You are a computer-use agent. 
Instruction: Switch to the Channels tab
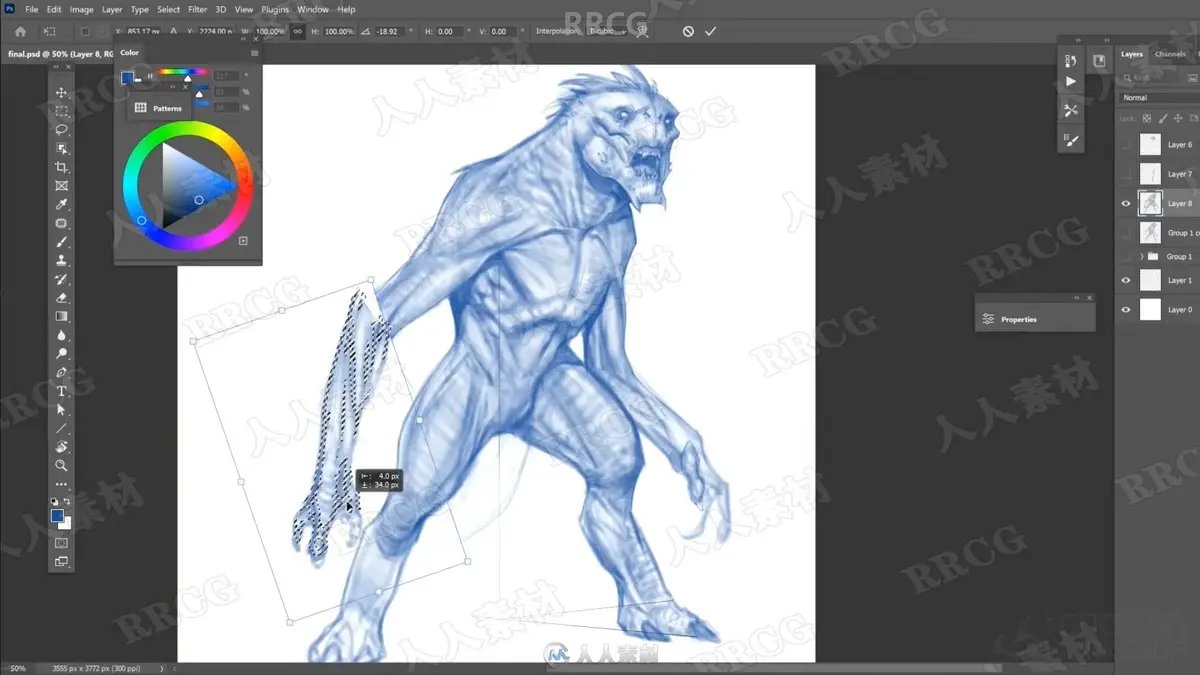[x=1169, y=54]
